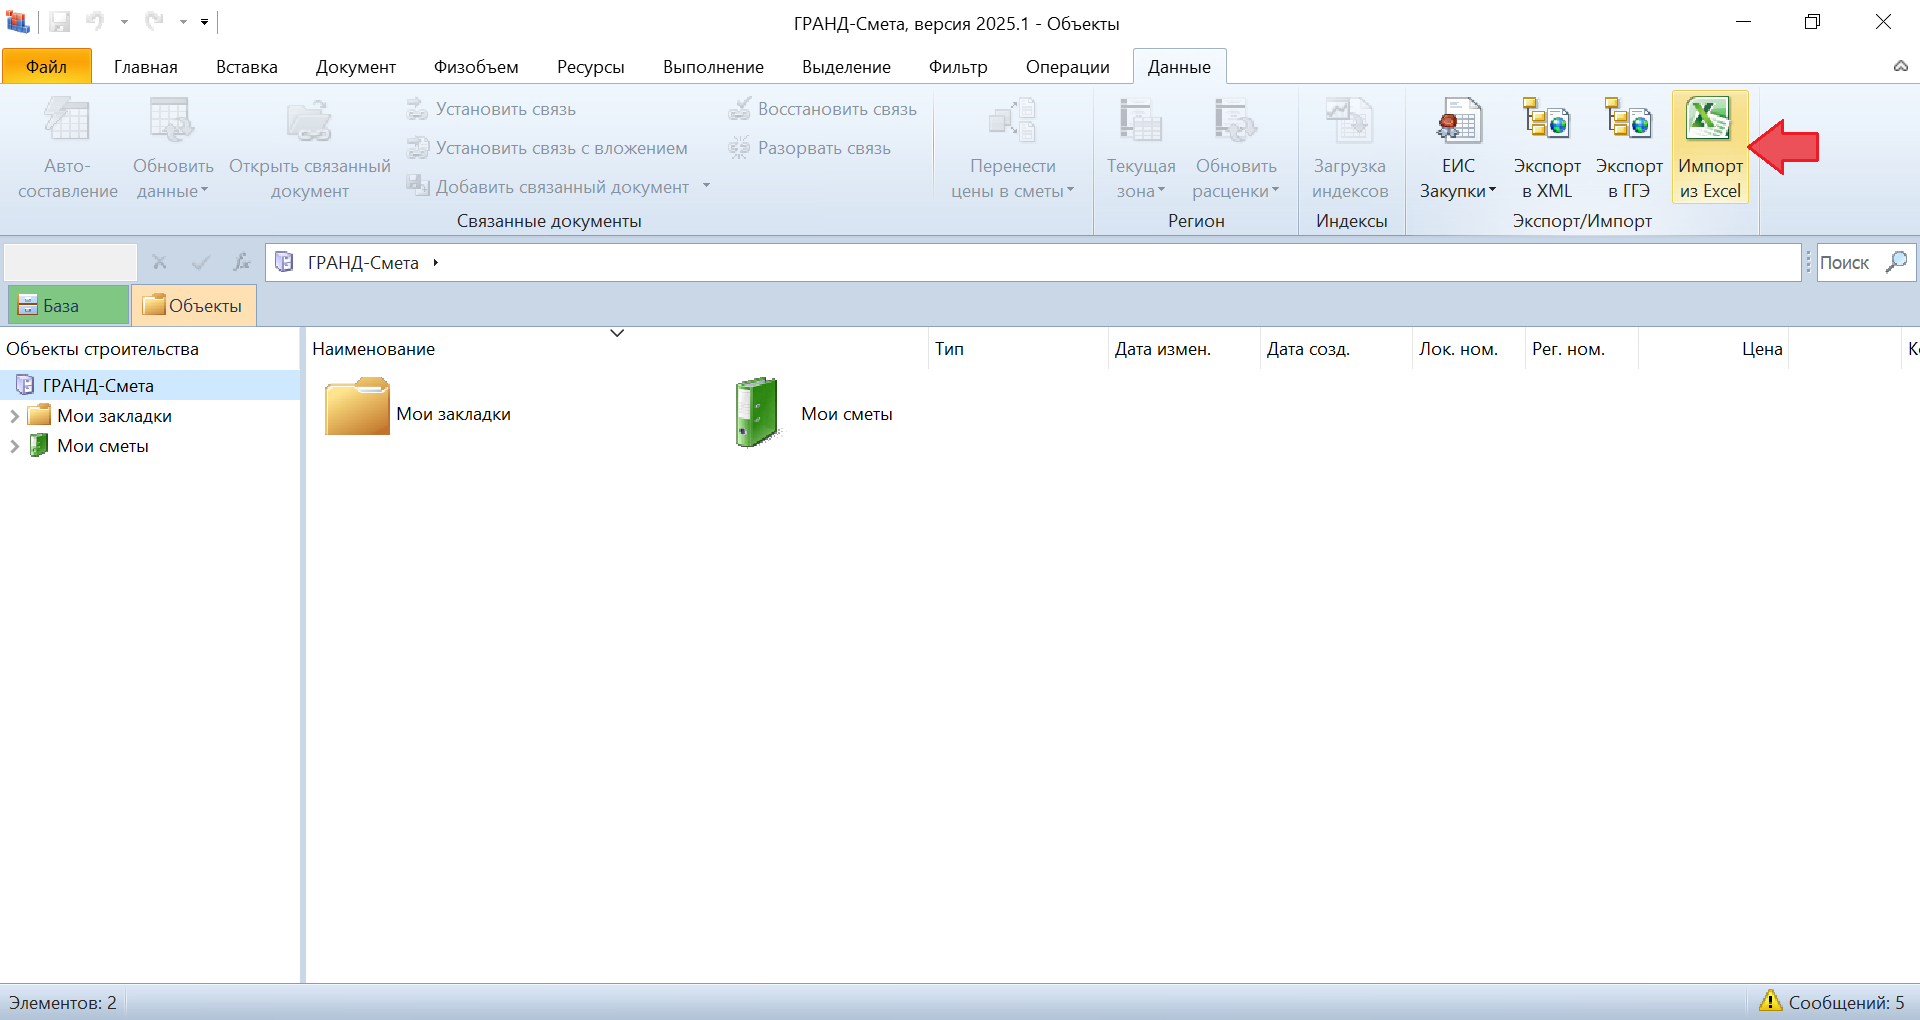The width and height of the screenshot is (1920, 1020).
Task: Switch to the Ресурсы ribbon tab
Action: tap(591, 67)
